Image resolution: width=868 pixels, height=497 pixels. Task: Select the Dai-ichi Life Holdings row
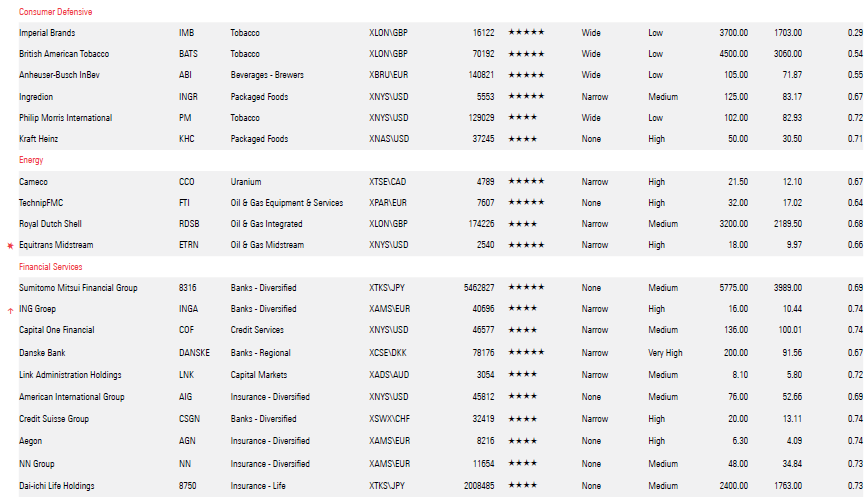(57, 486)
